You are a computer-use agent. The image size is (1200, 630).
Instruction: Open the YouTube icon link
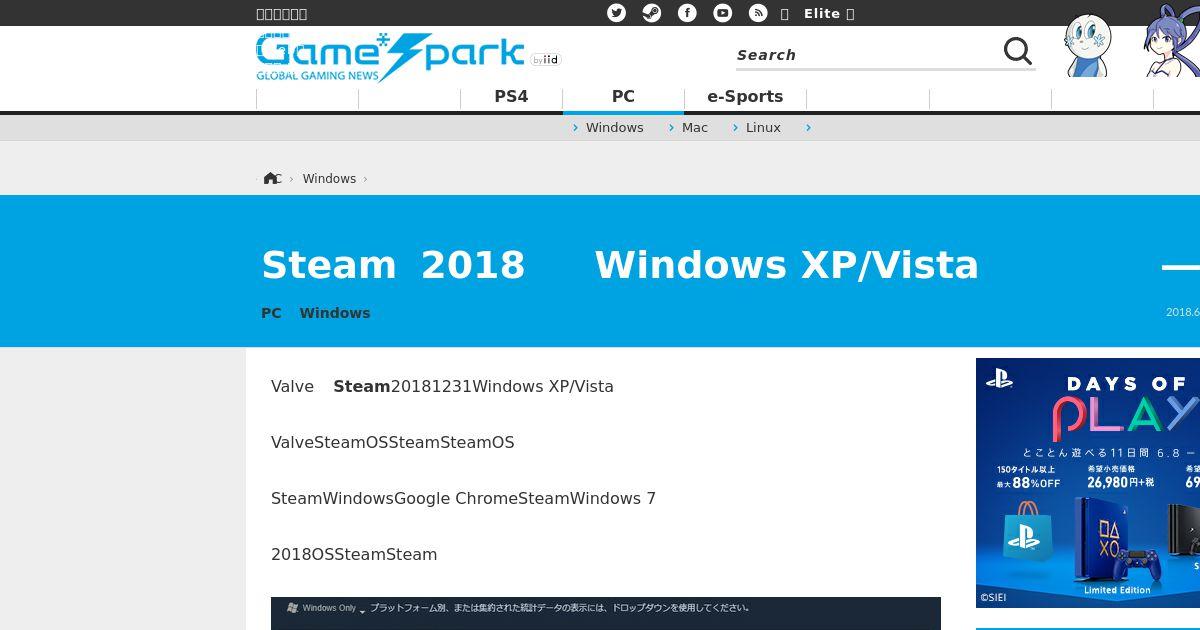[x=722, y=13]
